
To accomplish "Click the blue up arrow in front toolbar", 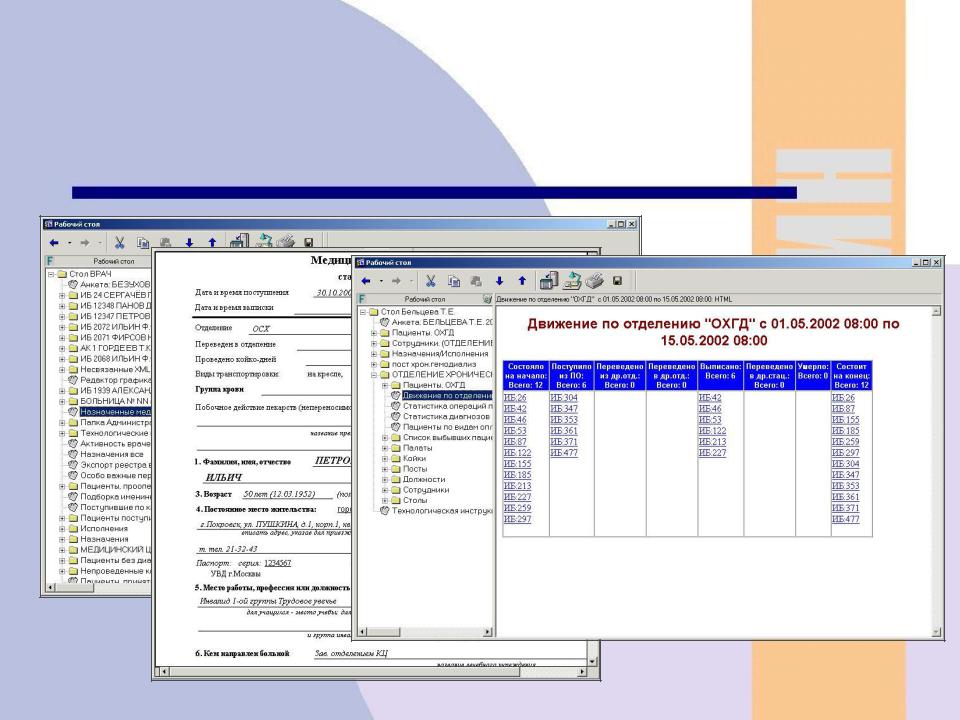I will click(x=521, y=283).
